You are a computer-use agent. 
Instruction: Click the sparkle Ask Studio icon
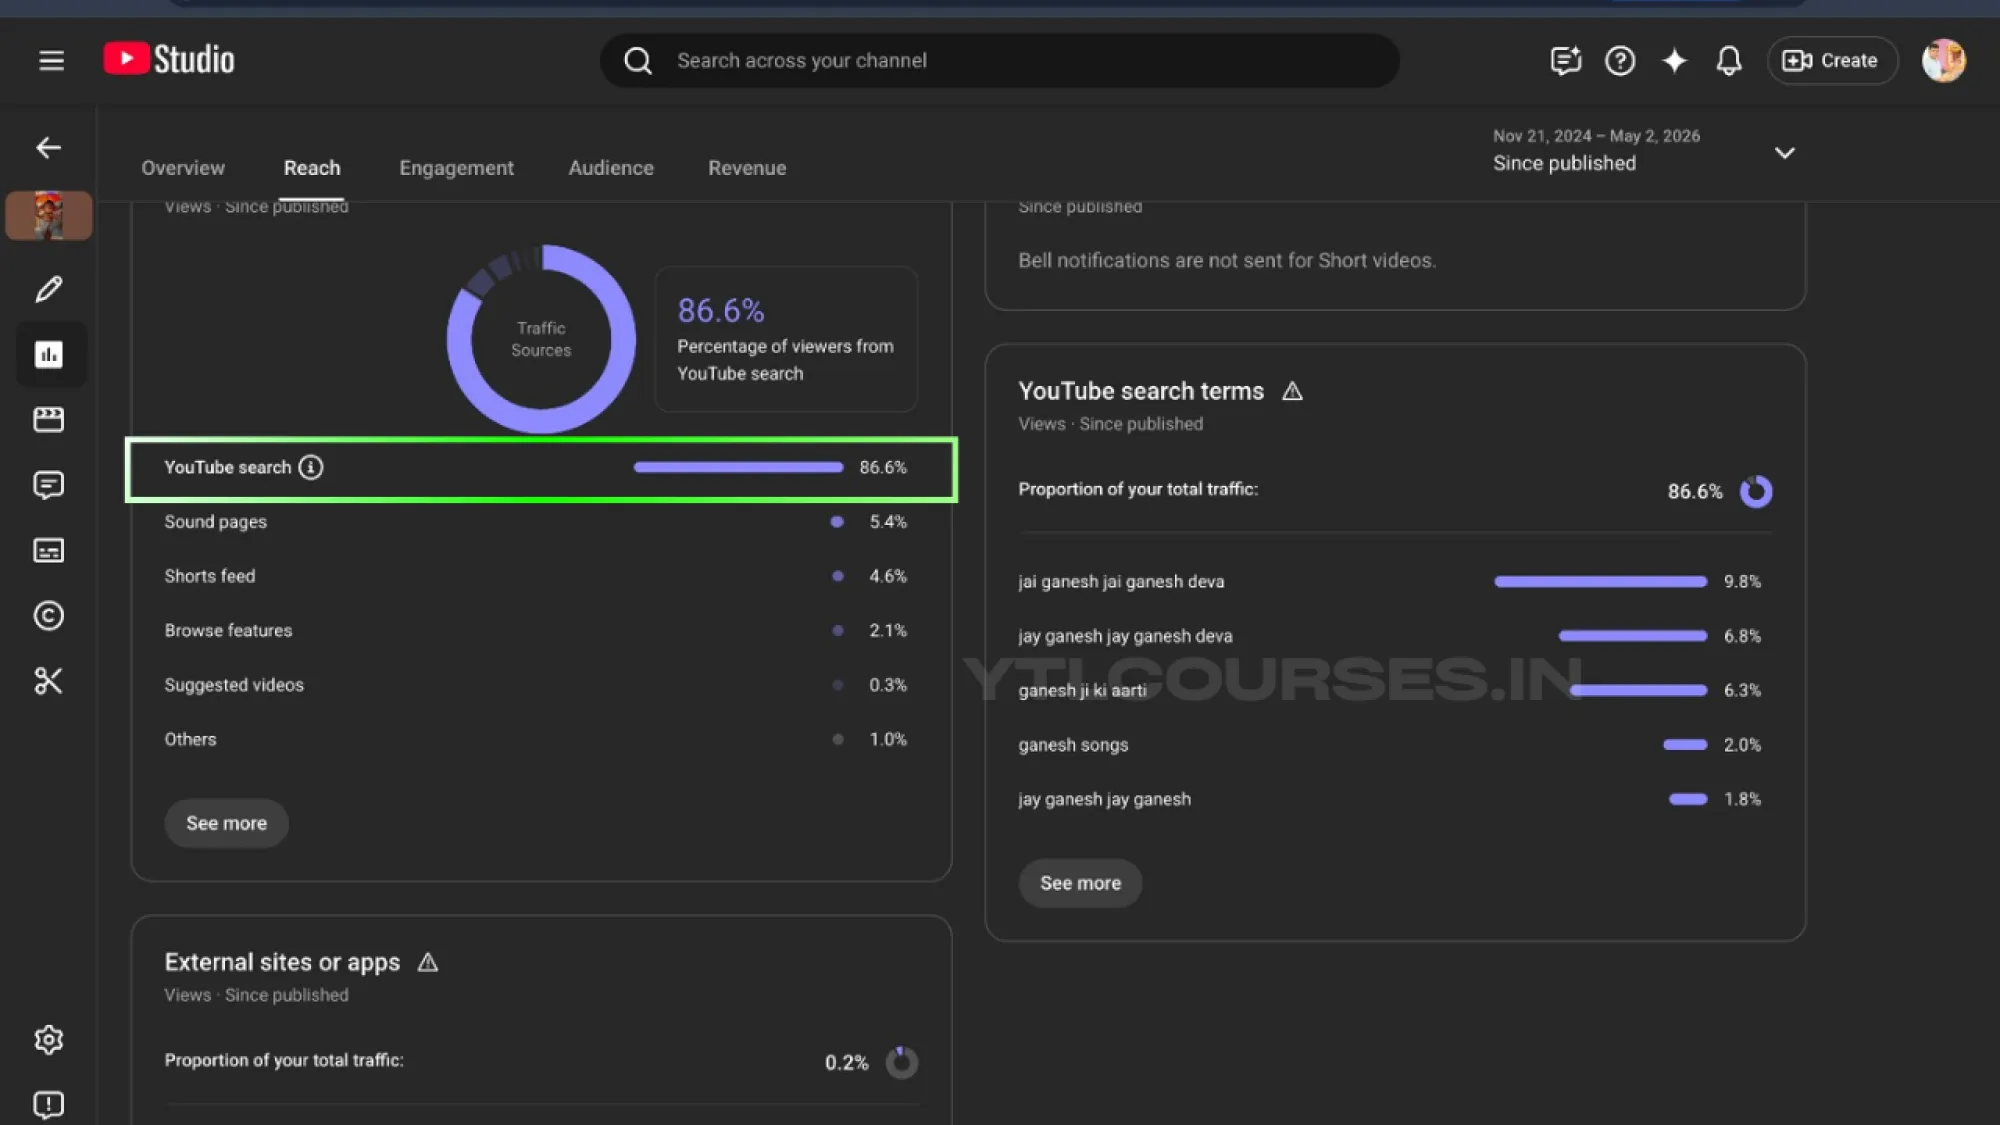[1674, 61]
